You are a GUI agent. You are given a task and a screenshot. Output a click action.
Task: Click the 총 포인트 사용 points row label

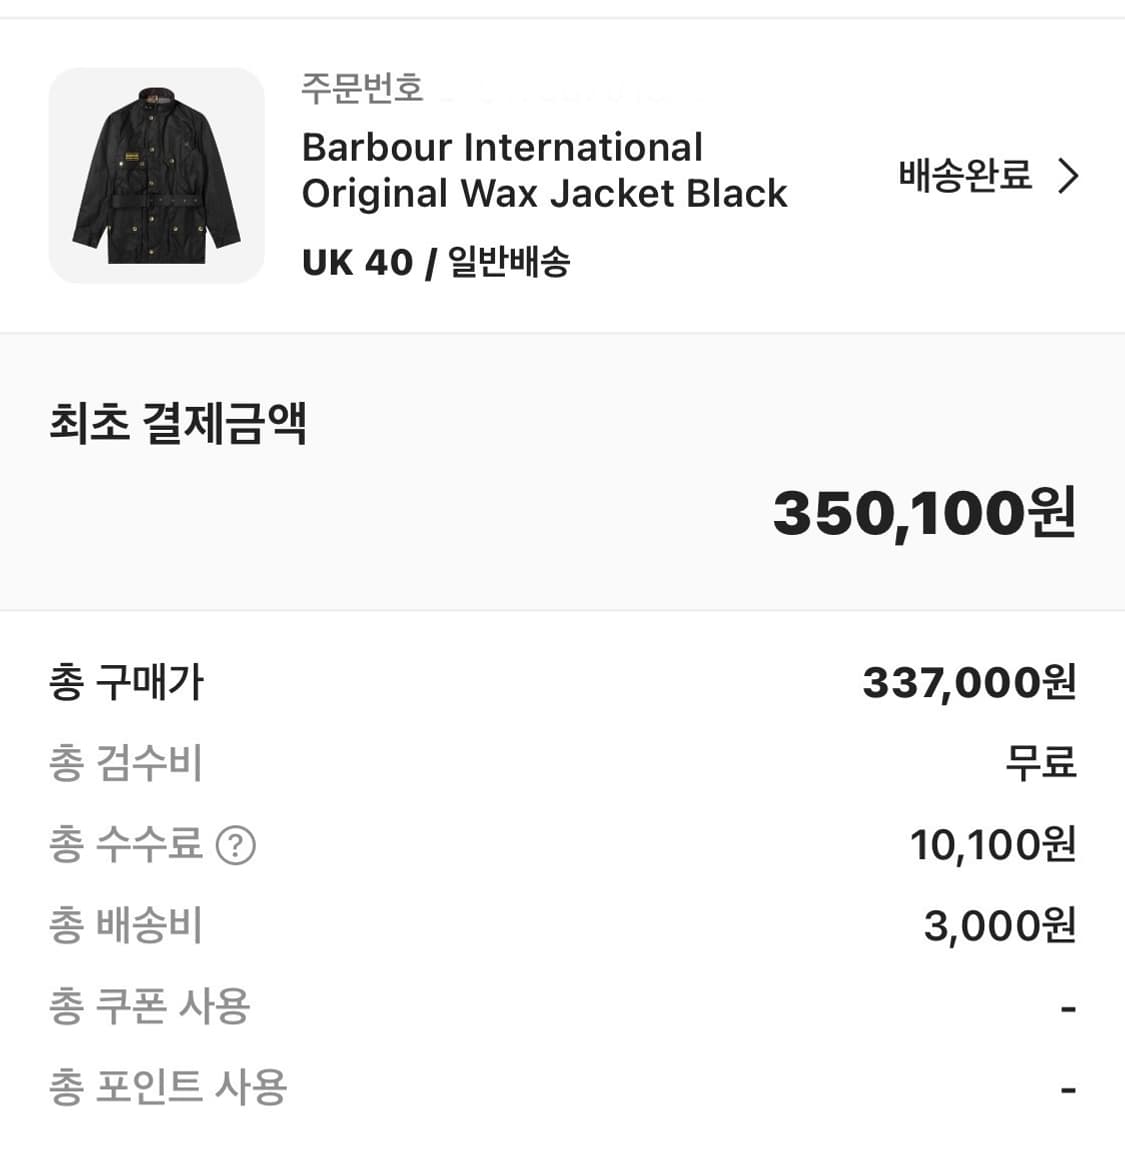(x=168, y=1088)
